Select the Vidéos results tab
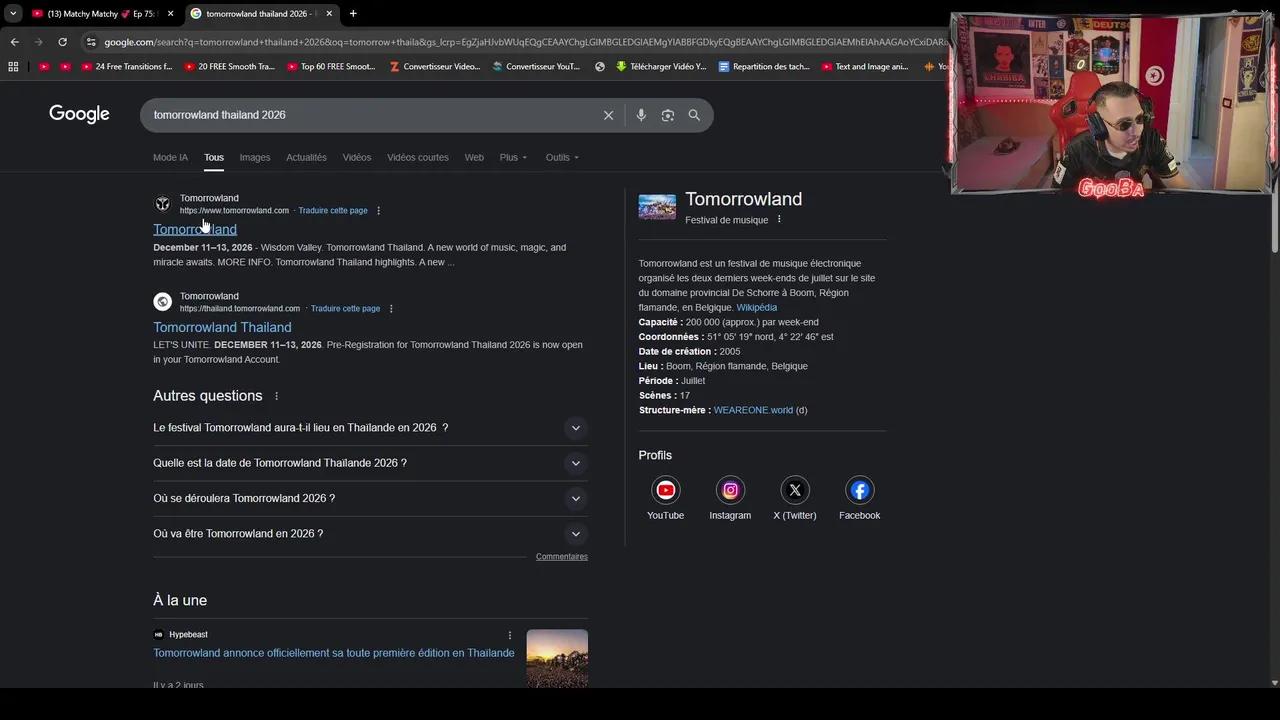Image resolution: width=1280 pixels, height=720 pixels. click(x=357, y=157)
